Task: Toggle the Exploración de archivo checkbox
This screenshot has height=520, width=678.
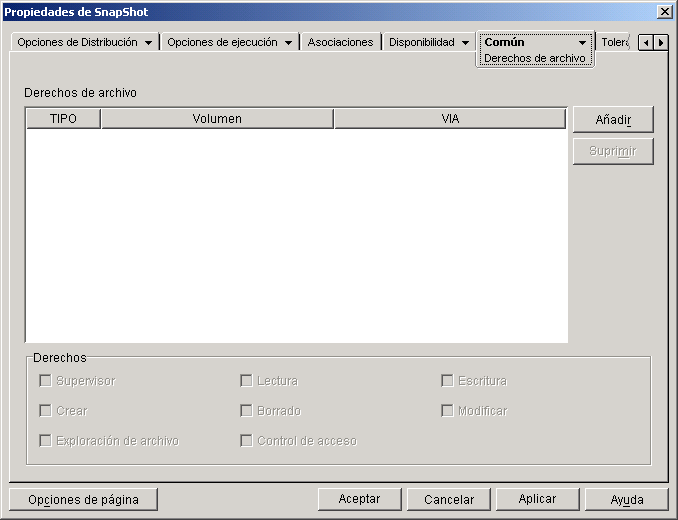Action: pos(45,441)
